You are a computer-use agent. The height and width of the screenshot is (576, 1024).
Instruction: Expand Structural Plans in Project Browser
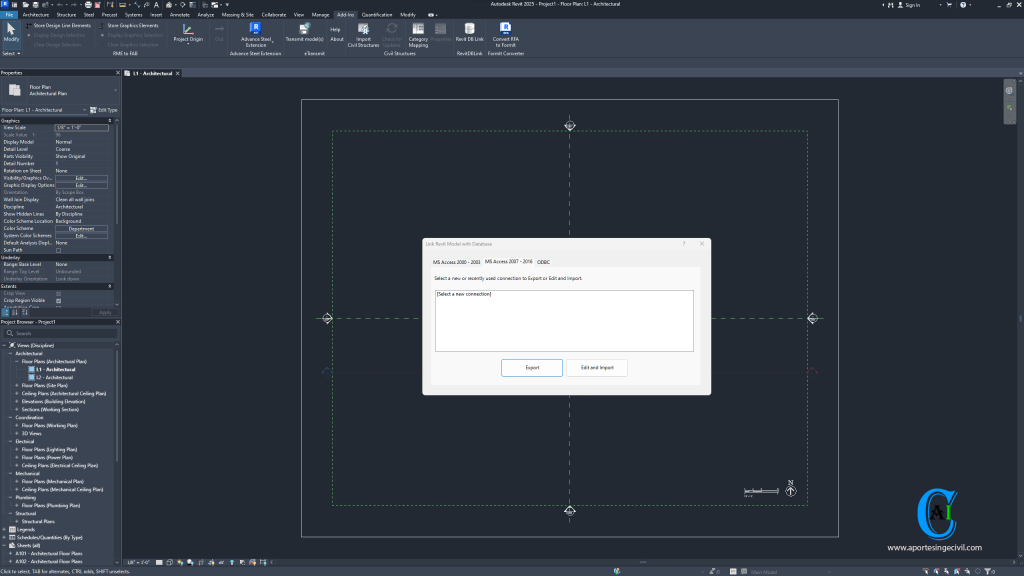[x=16, y=521]
